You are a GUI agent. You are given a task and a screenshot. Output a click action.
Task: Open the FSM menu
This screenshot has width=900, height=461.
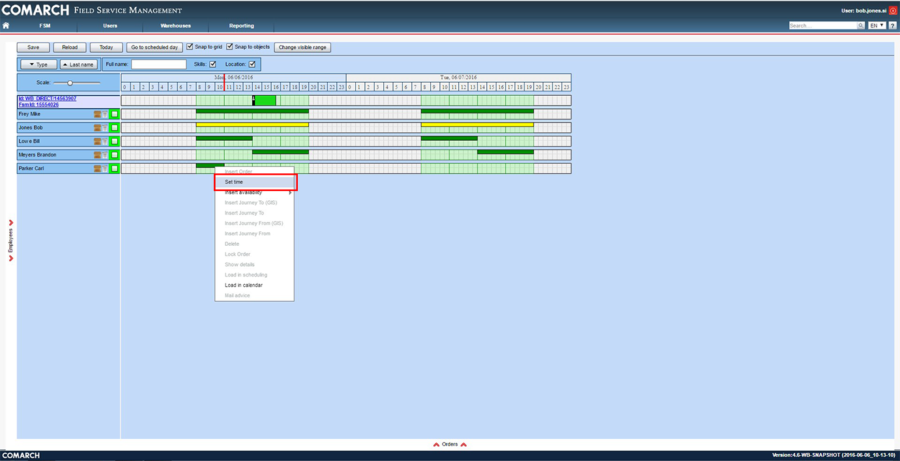pos(45,26)
